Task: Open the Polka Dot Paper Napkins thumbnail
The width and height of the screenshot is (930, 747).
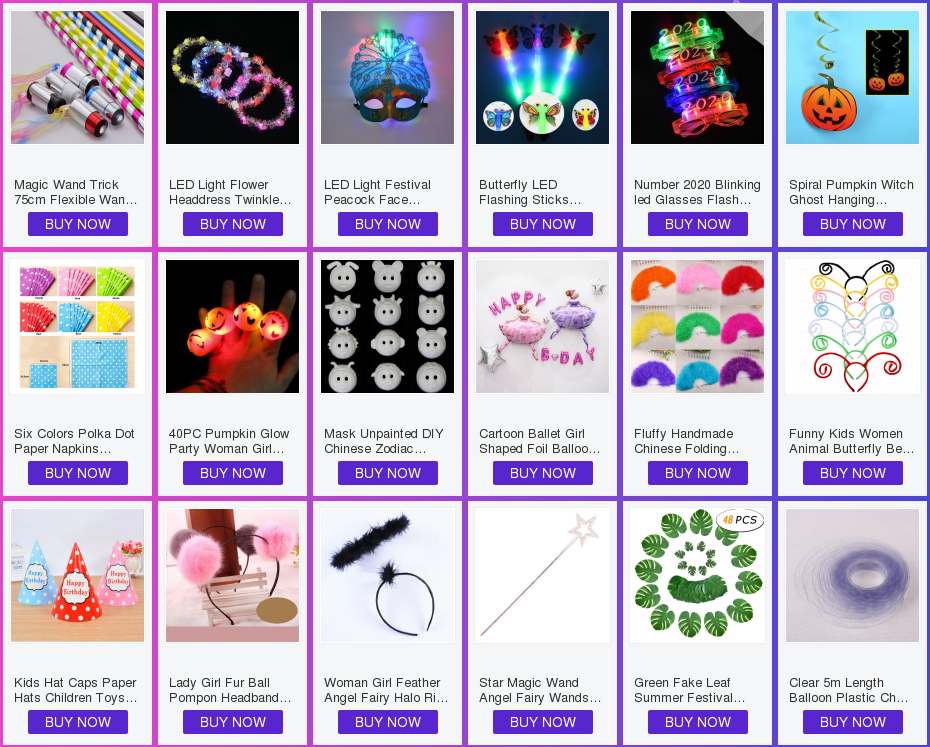Action: (x=78, y=326)
